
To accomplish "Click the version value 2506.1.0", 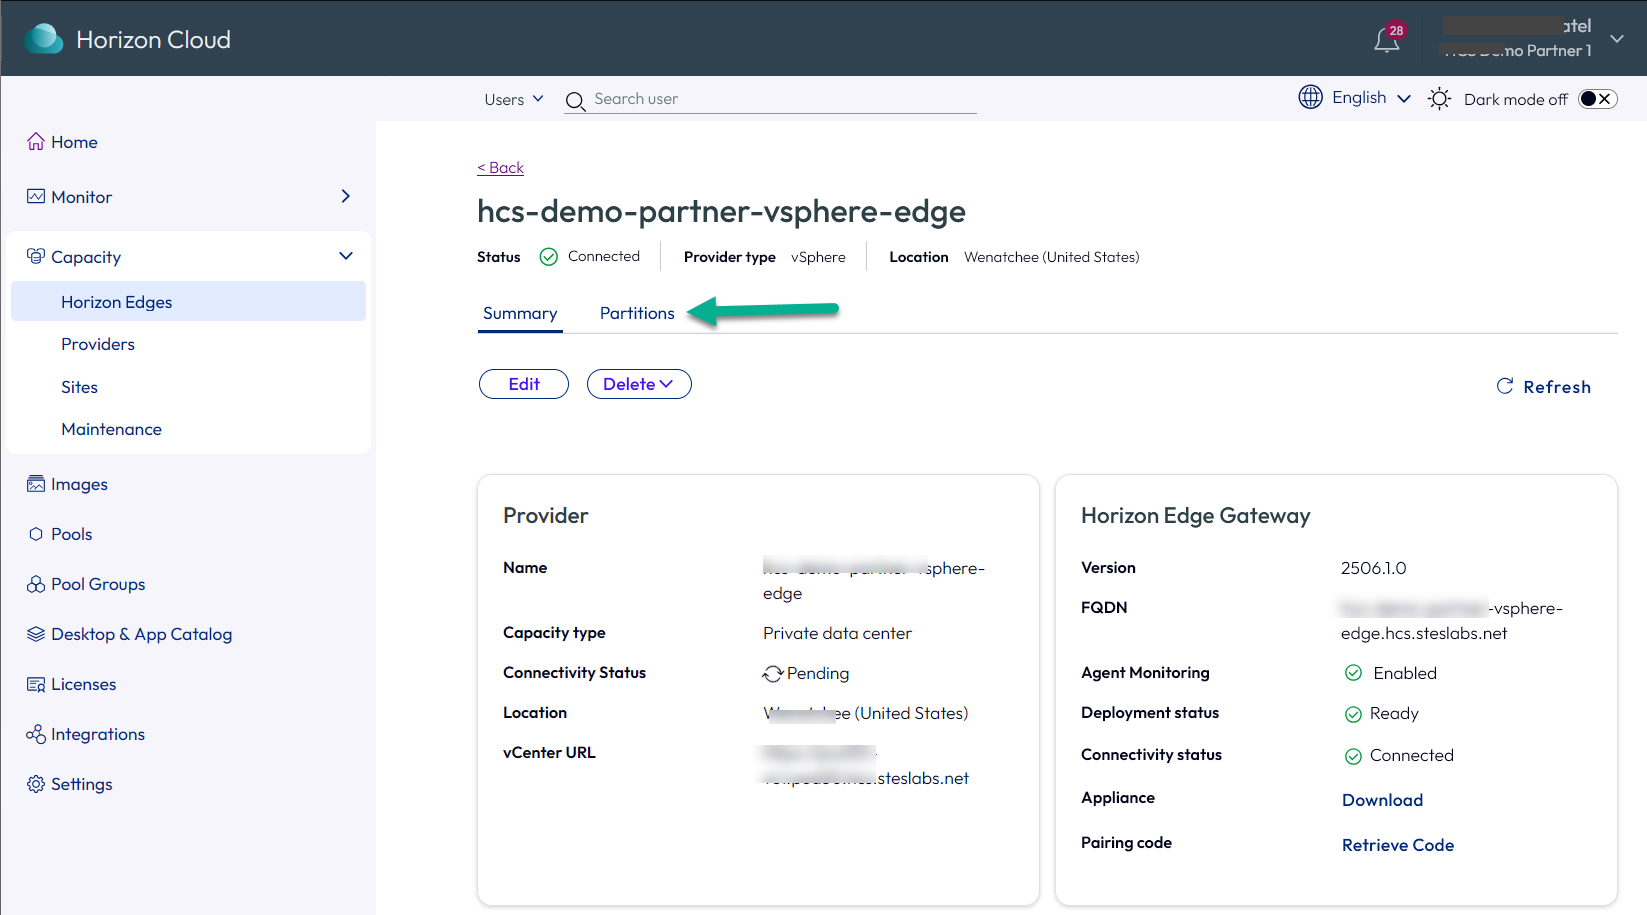I will click(1373, 568).
